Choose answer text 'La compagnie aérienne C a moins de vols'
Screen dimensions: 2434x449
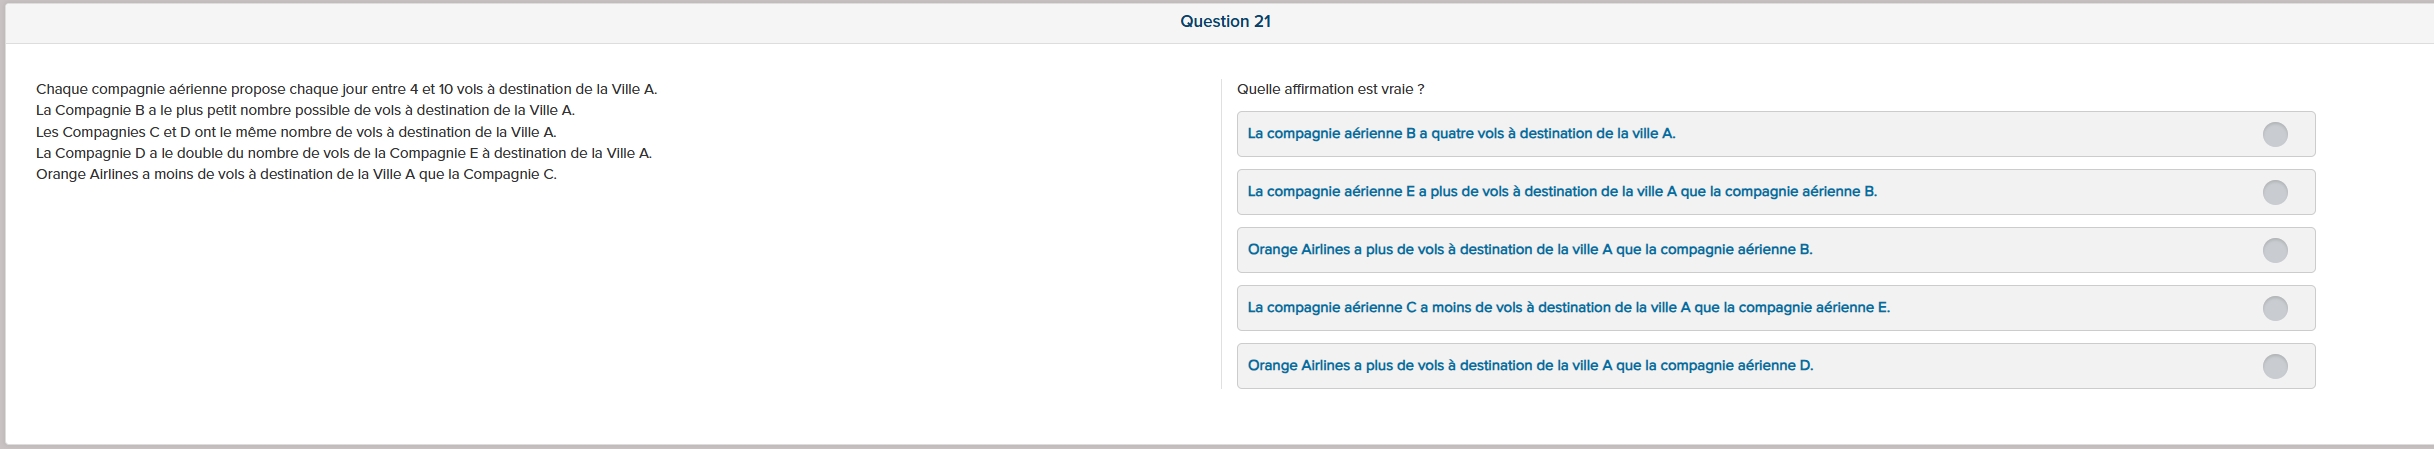[x=1568, y=308]
